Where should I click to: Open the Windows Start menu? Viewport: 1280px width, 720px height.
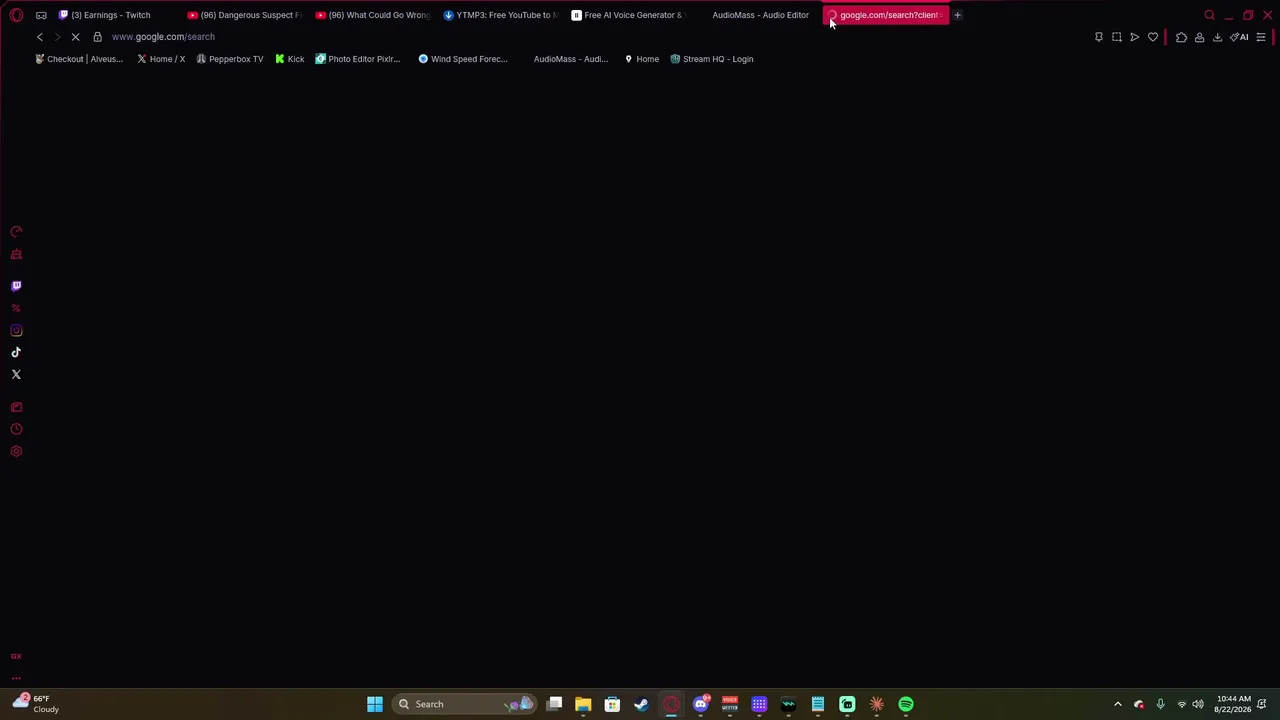(x=375, y=704)
